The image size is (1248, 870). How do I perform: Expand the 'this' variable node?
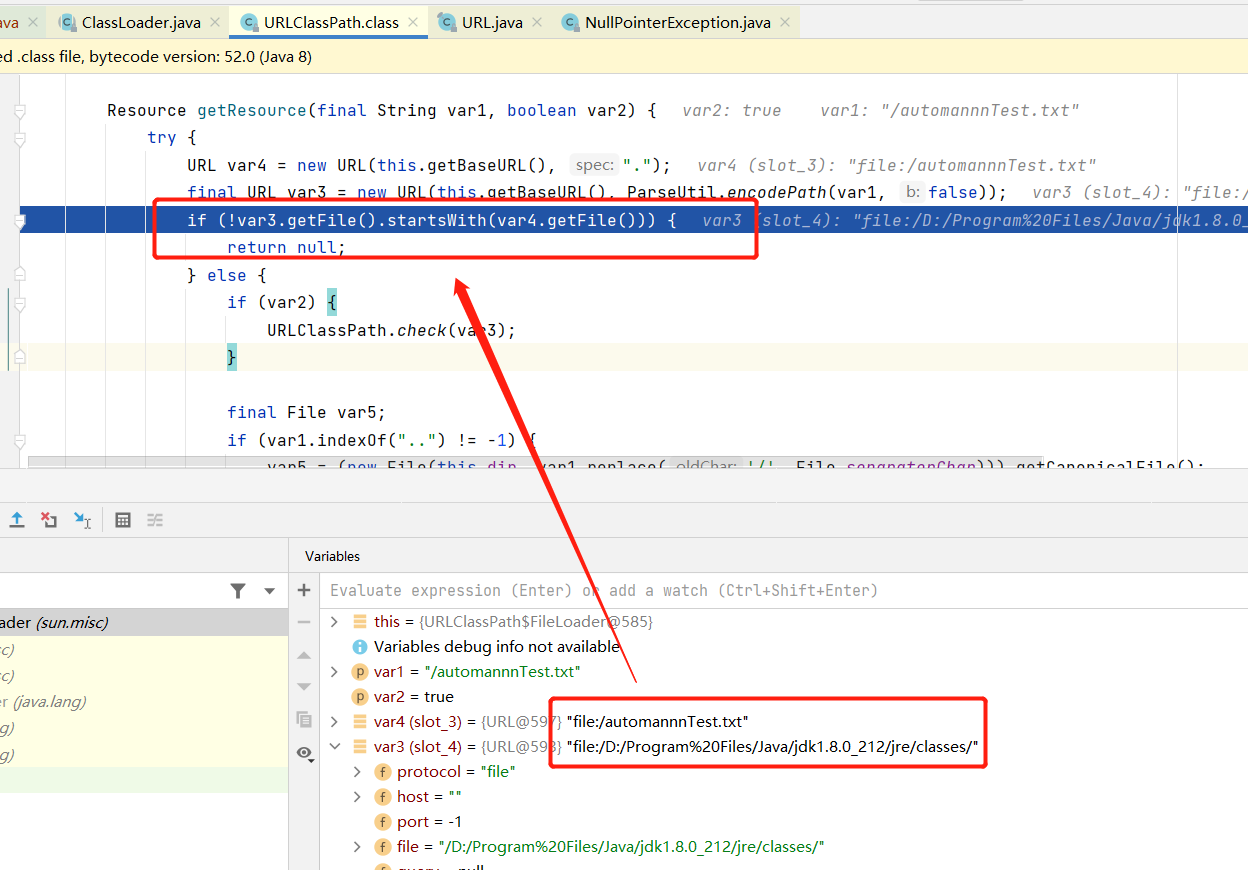point(334,622)
